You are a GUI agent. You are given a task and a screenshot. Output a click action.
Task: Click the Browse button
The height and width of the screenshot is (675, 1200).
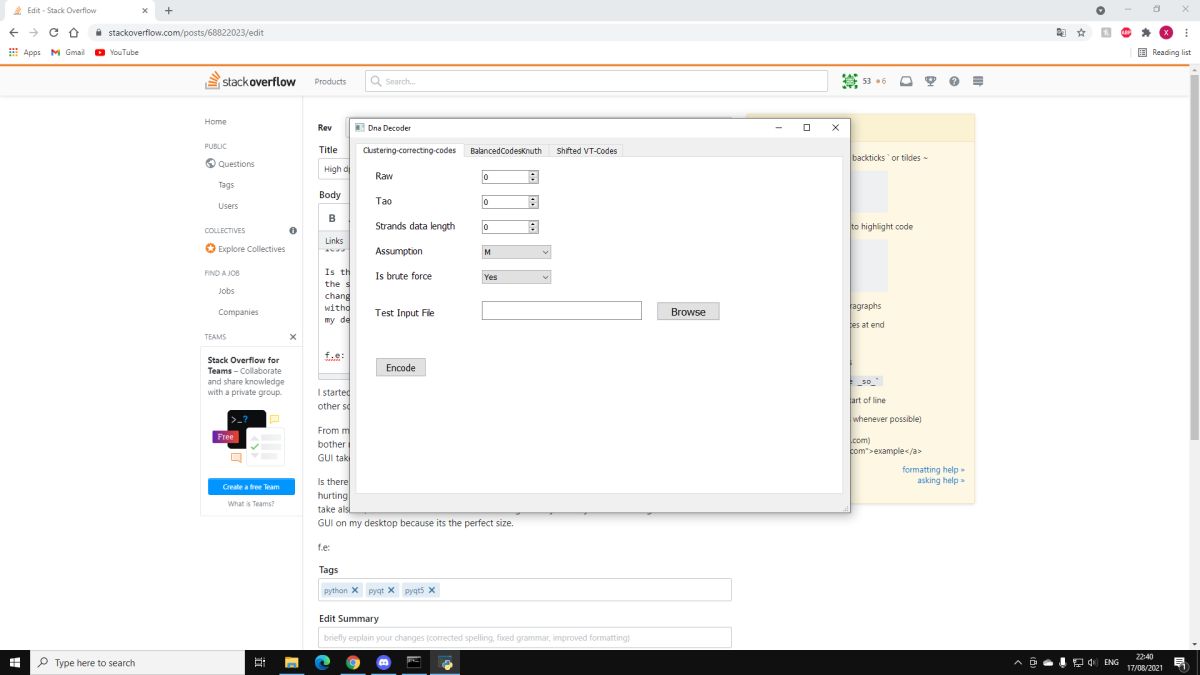point(688,312)
